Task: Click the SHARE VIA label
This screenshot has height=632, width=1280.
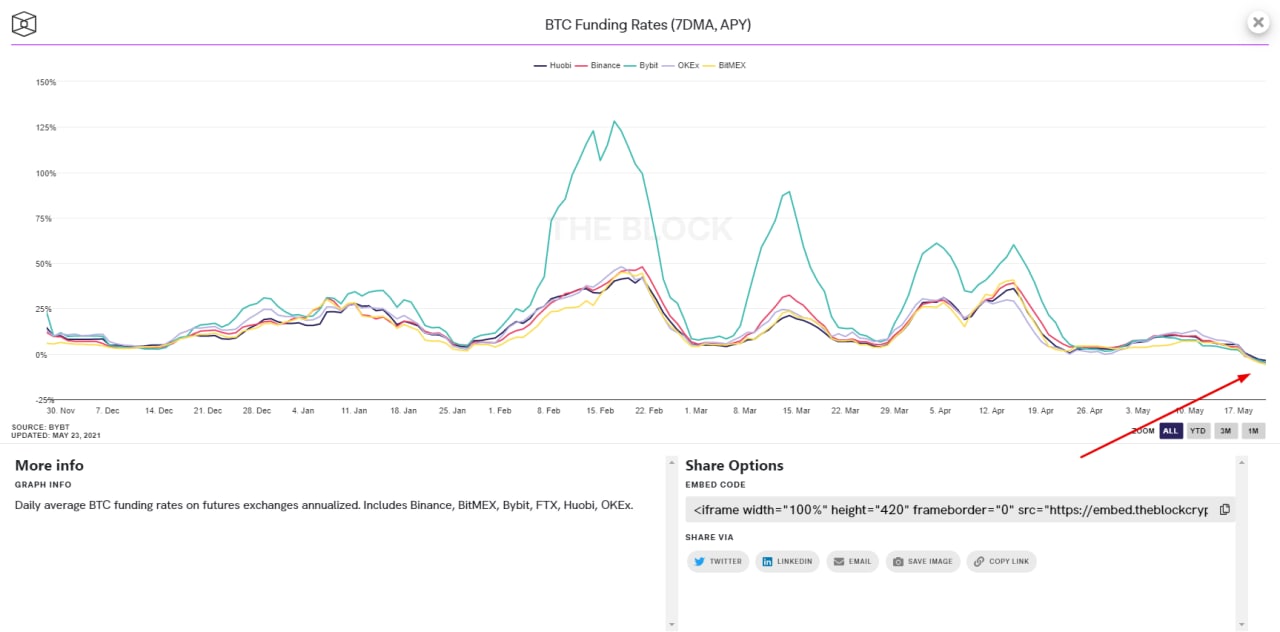Action: 711,537
